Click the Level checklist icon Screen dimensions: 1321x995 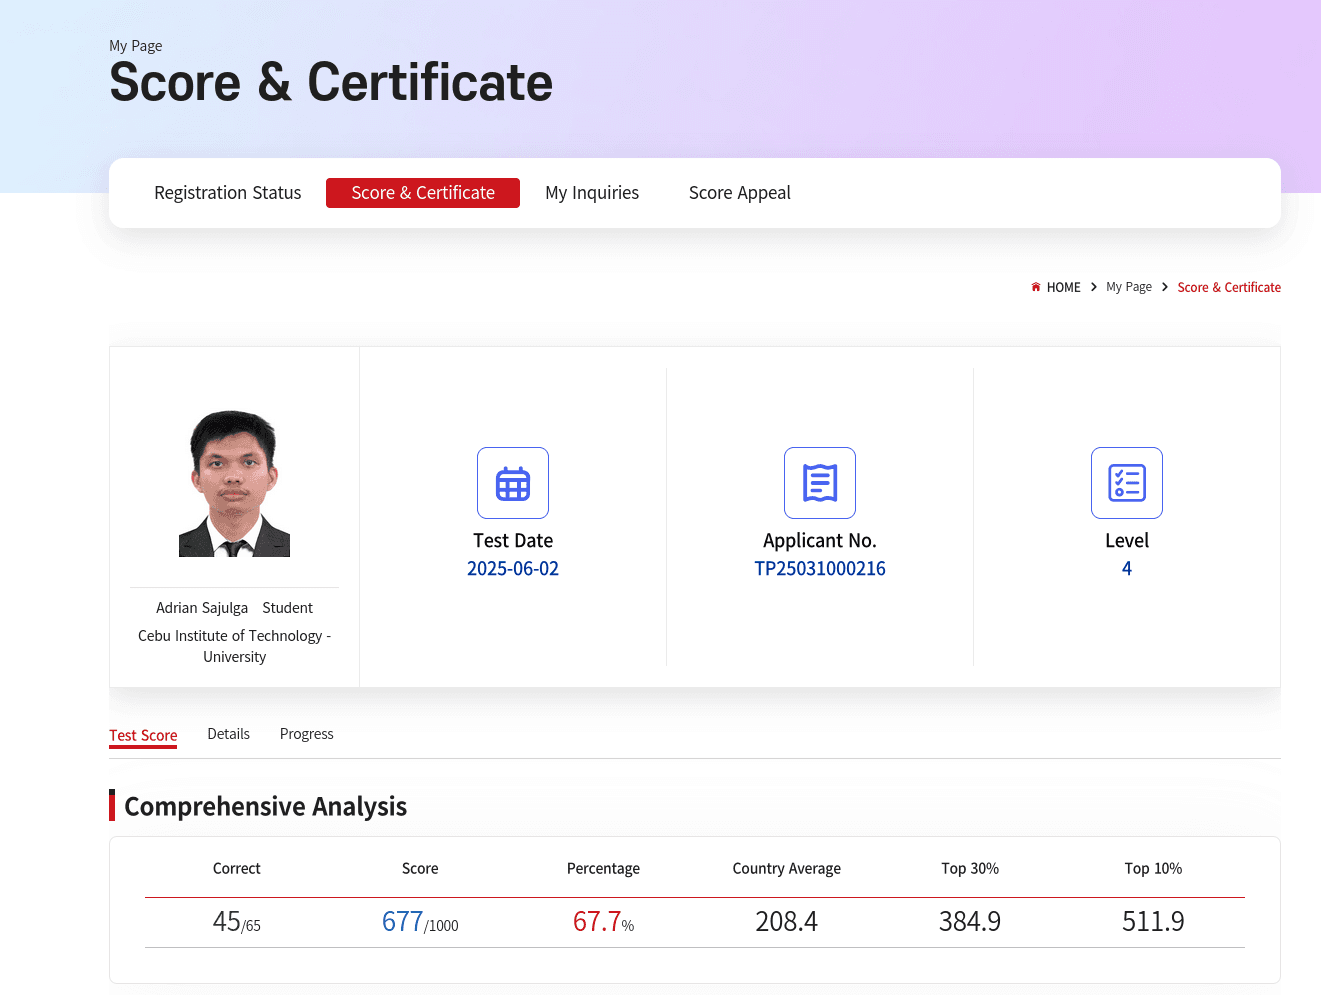coord(1126,483)
